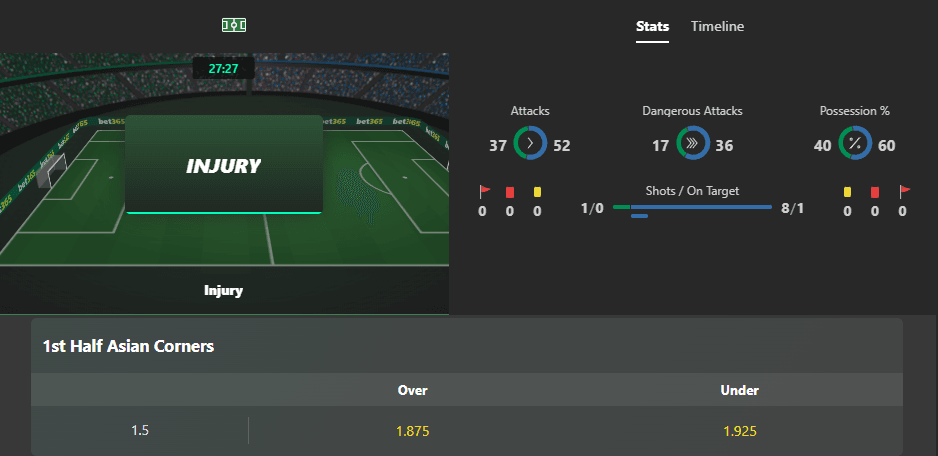Screen dimensions: 938x456
Task: Click the Injury caption below pitch
Action: point(223,291)
